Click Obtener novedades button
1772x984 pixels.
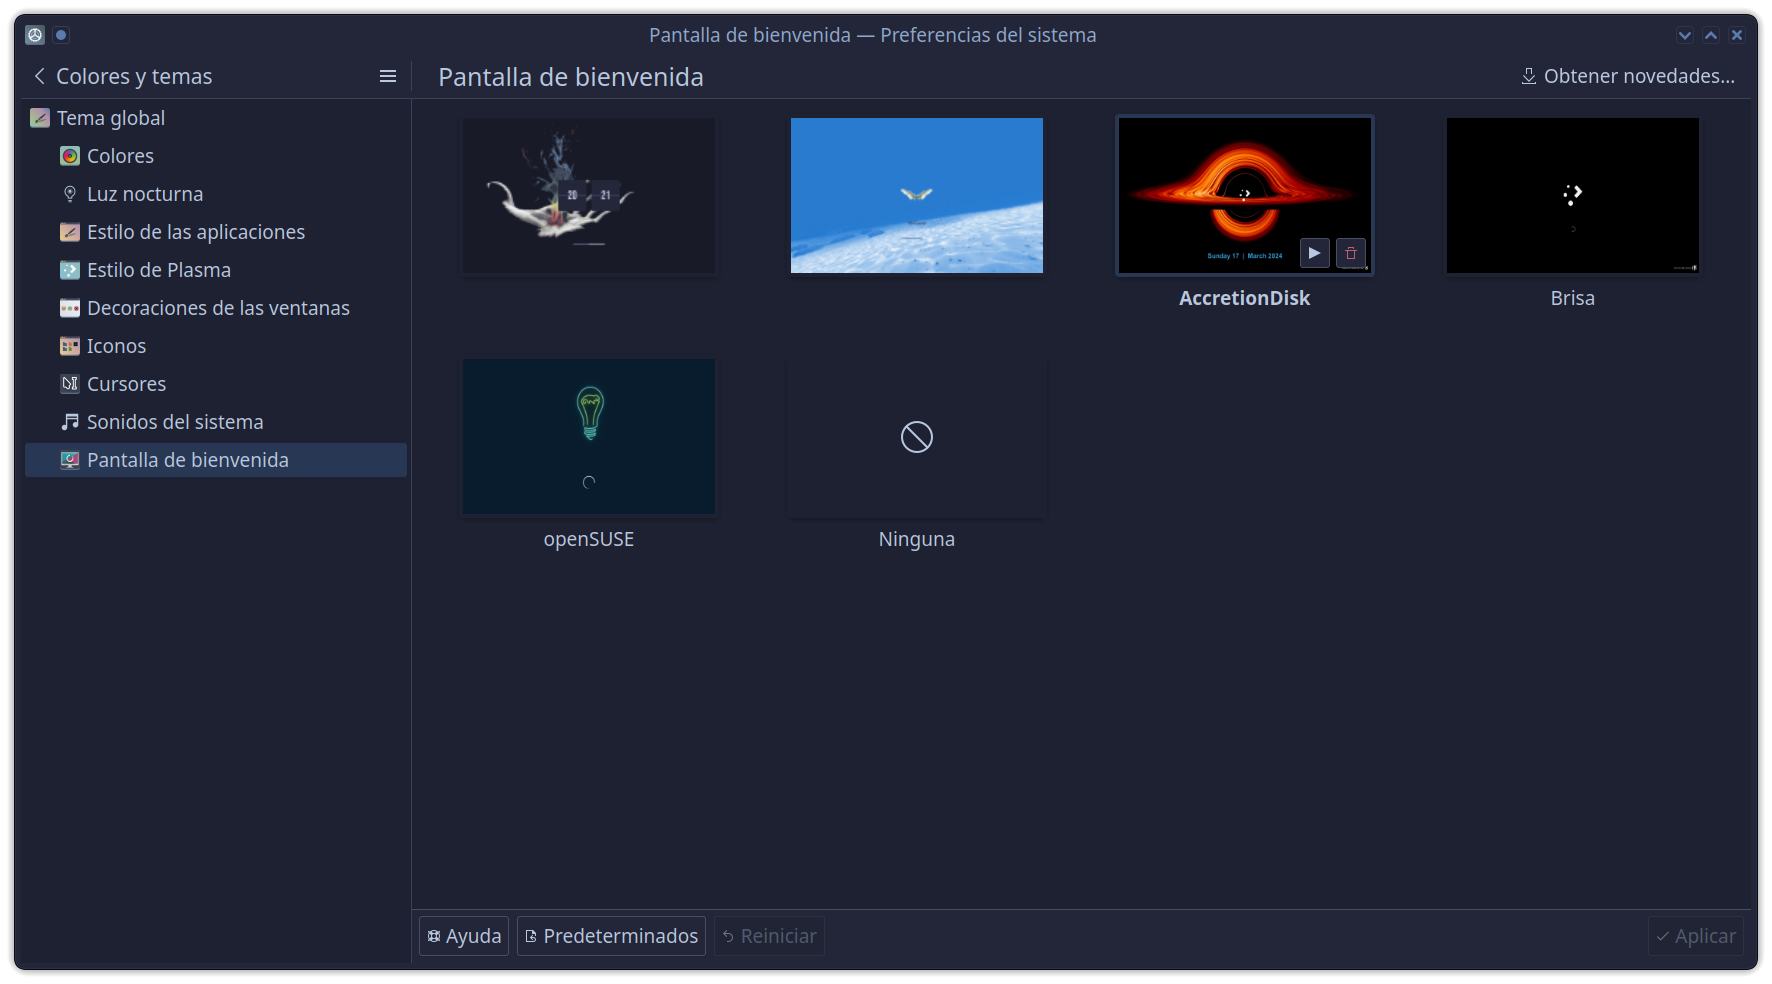tap(1628, 76)
